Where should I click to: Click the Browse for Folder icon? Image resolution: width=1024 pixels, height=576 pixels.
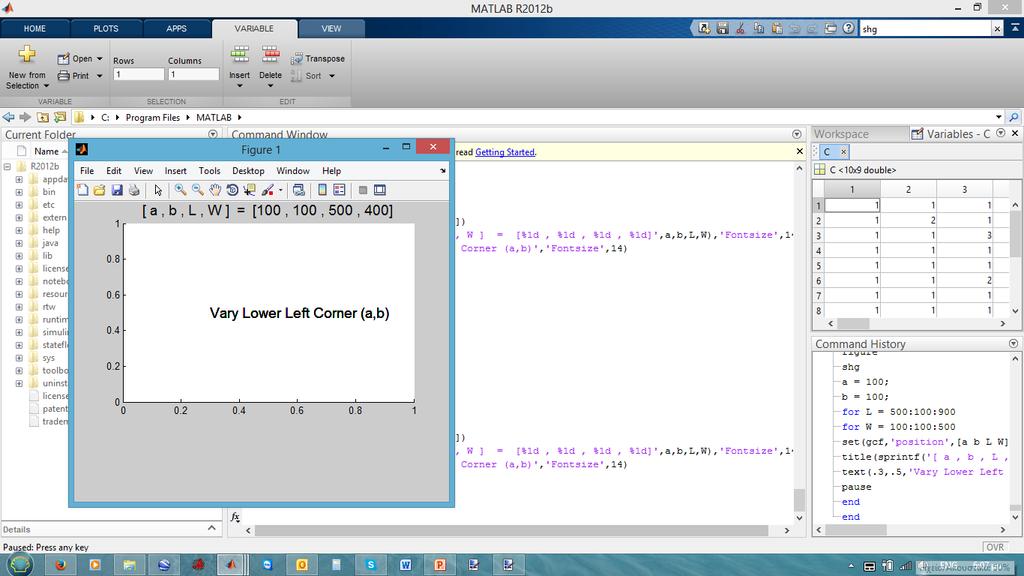coord(60,117)
